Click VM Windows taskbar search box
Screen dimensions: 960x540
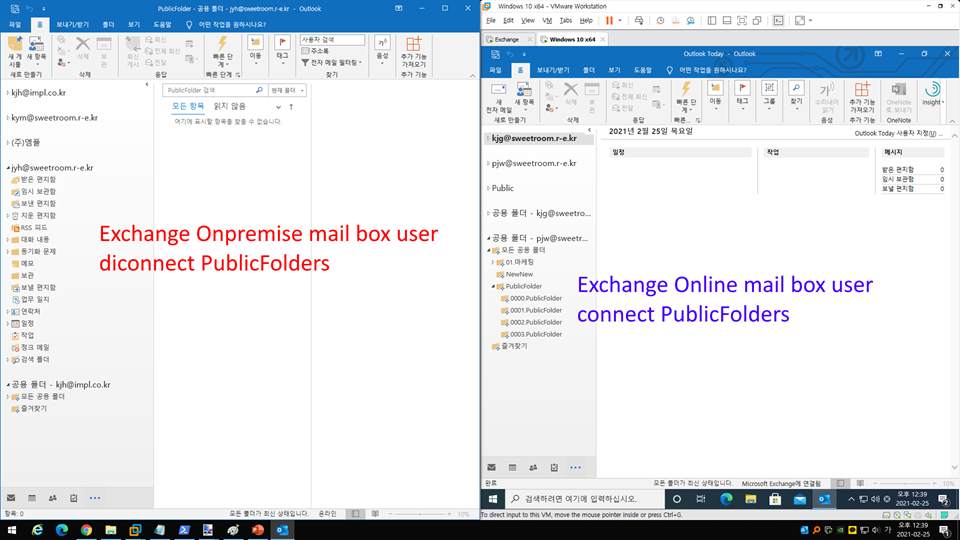pyautogui.click(x=586, y=499)
